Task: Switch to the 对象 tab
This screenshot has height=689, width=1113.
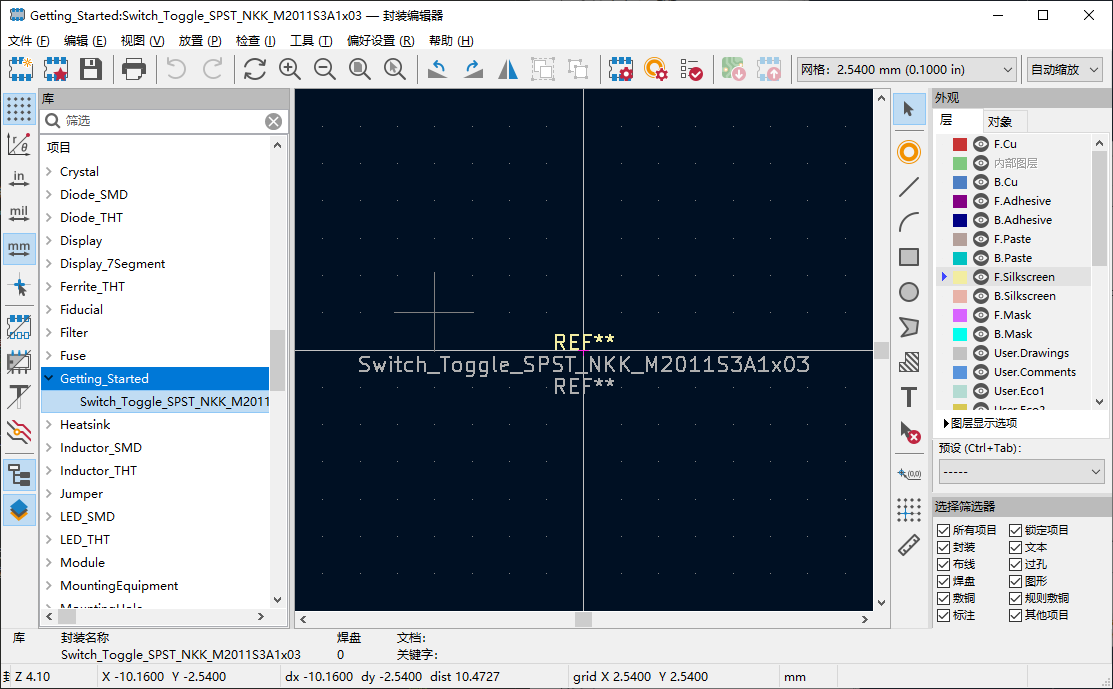Action: [x=999, y=121]
